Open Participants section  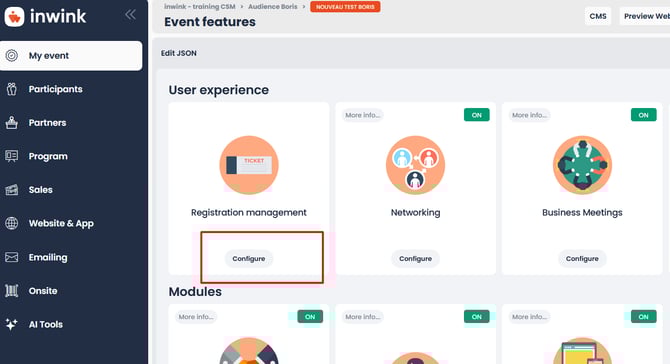point(56,89)
